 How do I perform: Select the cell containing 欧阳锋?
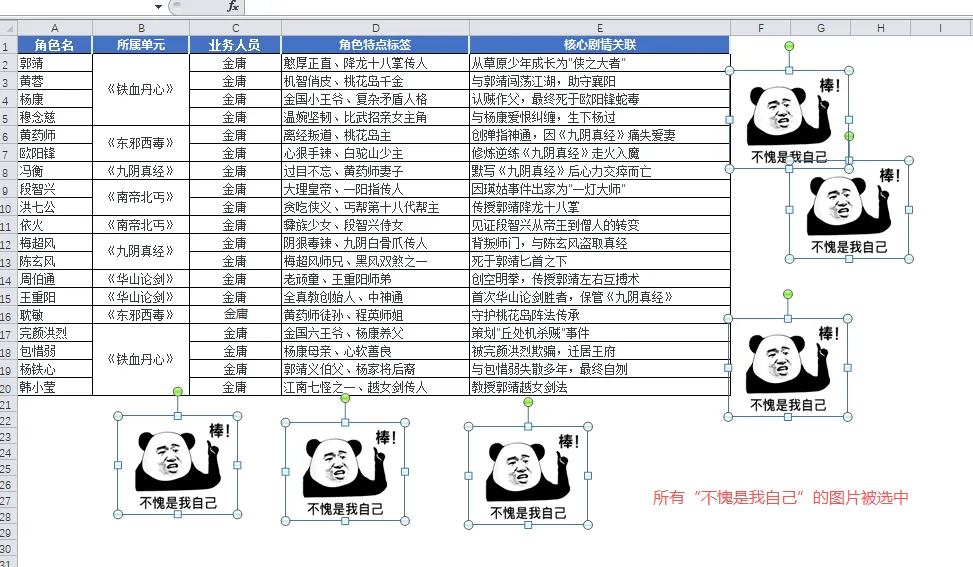coord(55,153)
